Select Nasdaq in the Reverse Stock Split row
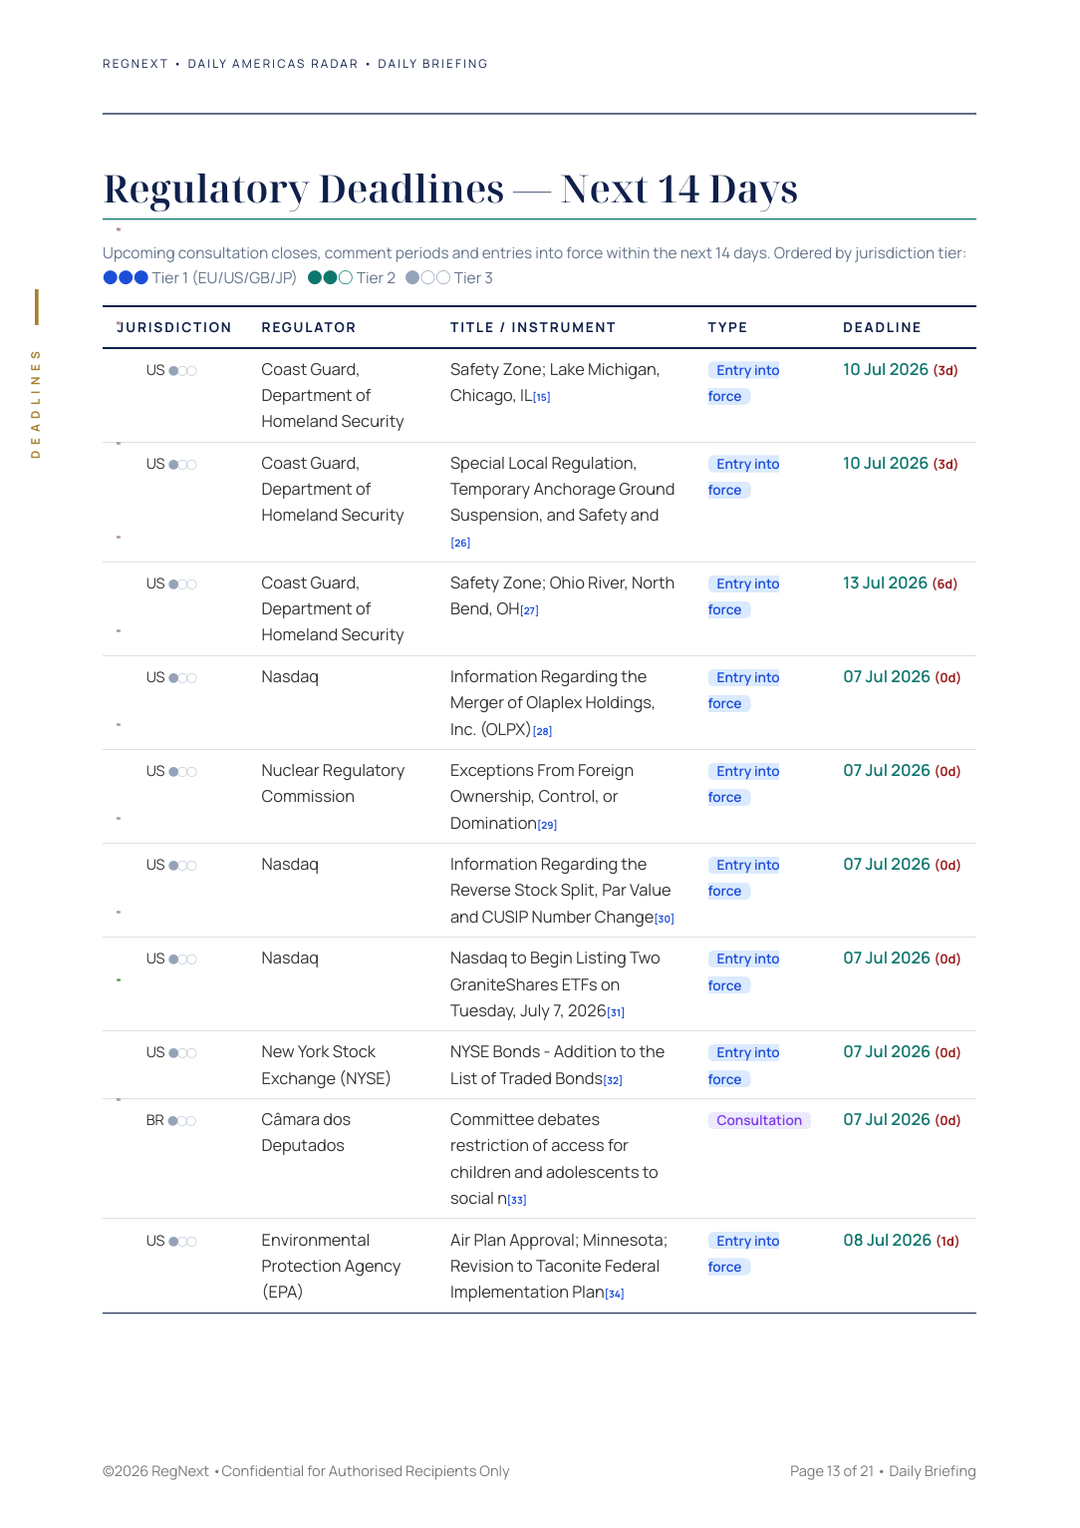 290,864
